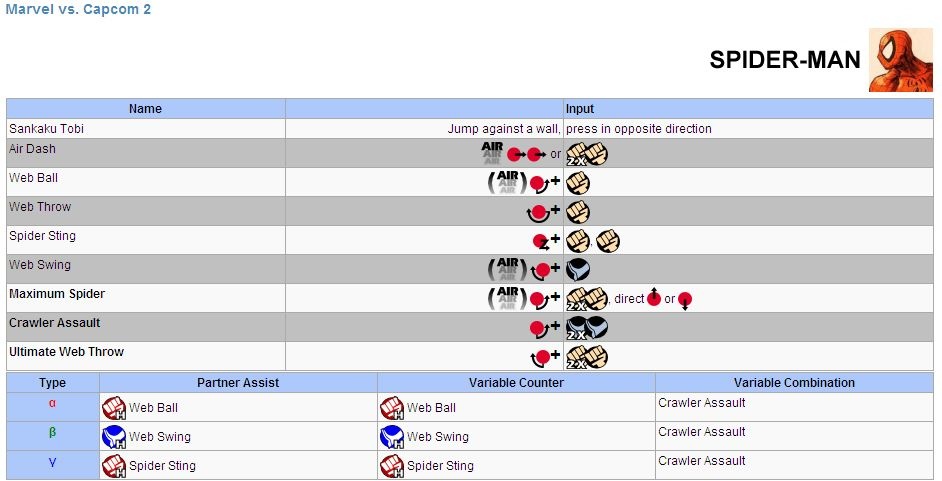Screen dimensions: 942x481
Task: Click the AIR icon in Web Swing row
Action: click(508, 269)
